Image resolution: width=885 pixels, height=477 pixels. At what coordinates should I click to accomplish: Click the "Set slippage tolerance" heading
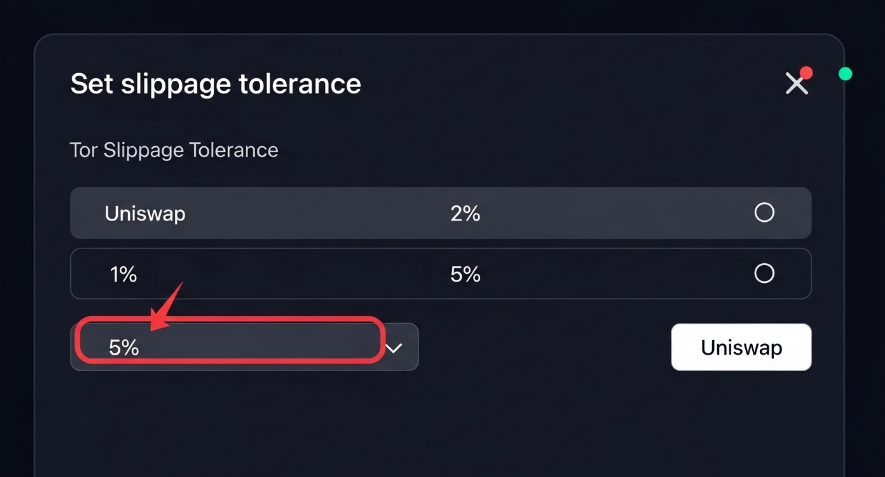215,83
